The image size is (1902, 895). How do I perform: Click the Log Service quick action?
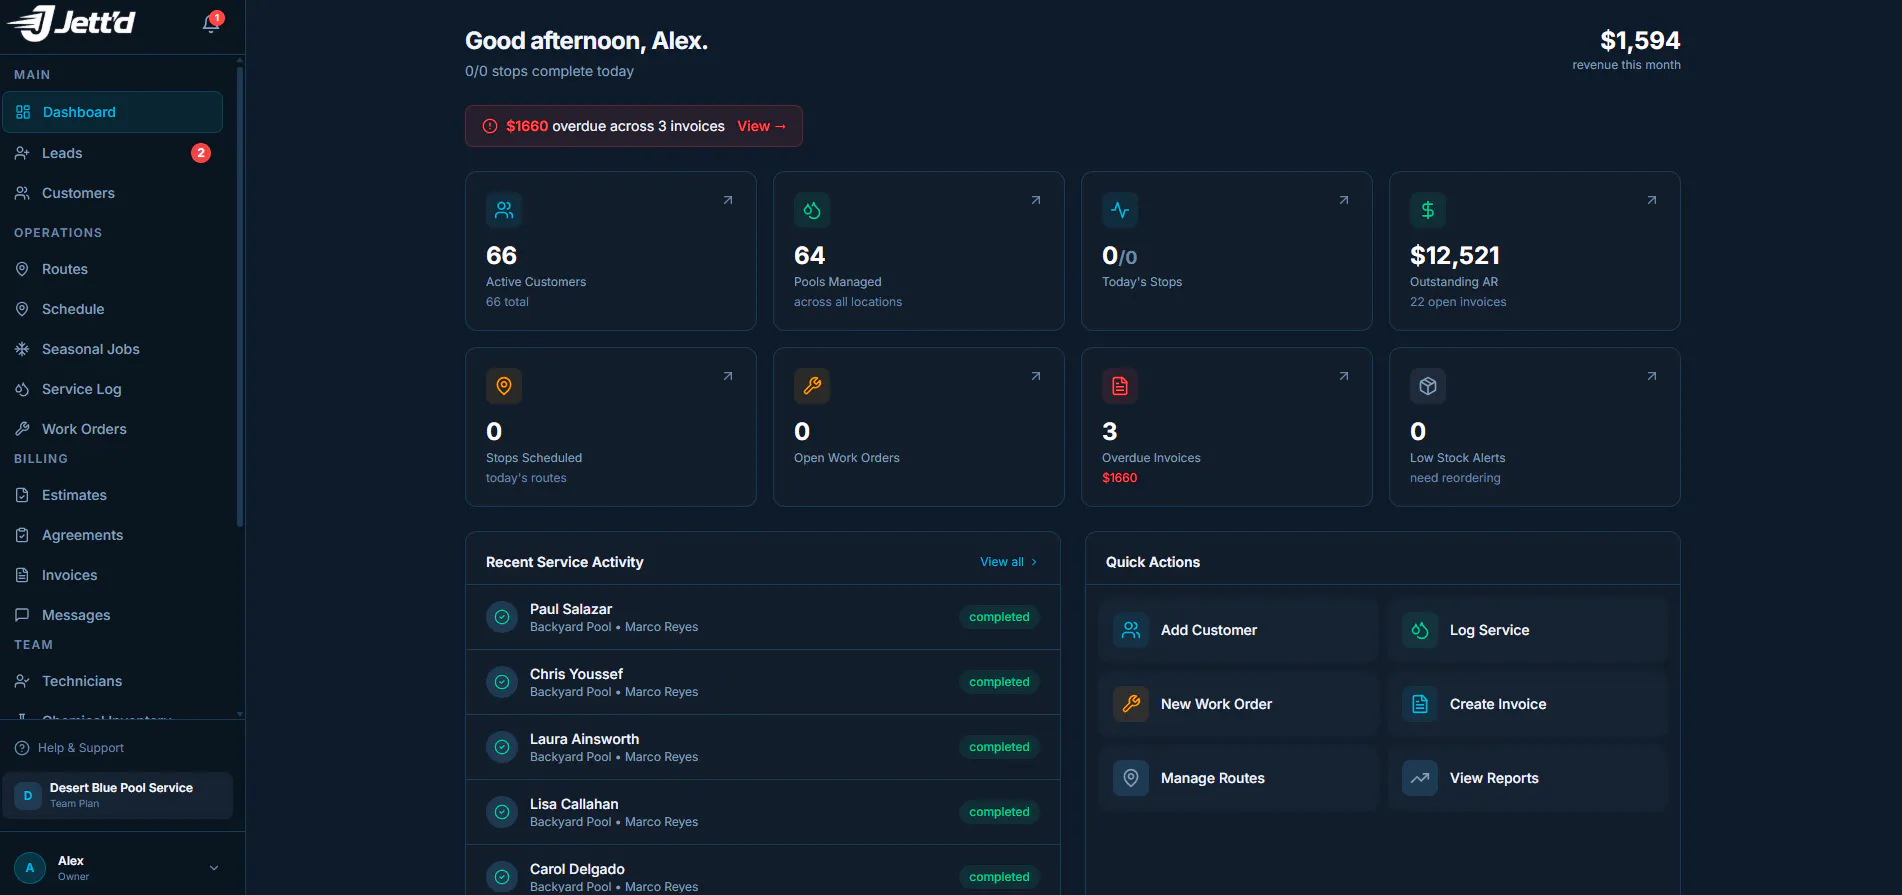[1527, 630]
